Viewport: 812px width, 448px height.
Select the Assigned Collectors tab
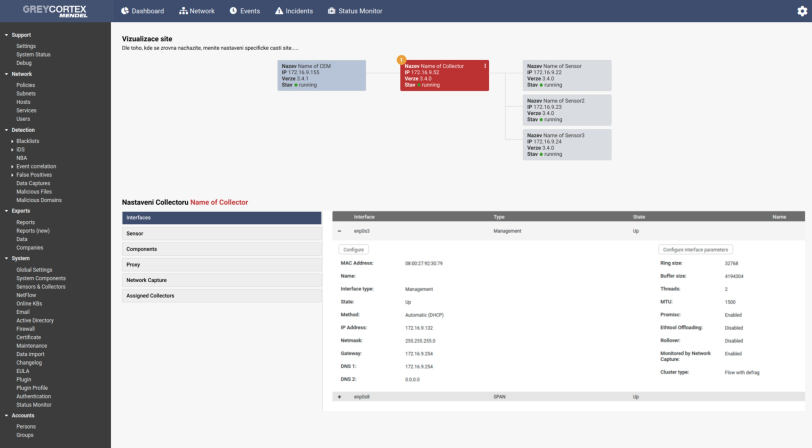pyautogui.click(x=222, y=296)
